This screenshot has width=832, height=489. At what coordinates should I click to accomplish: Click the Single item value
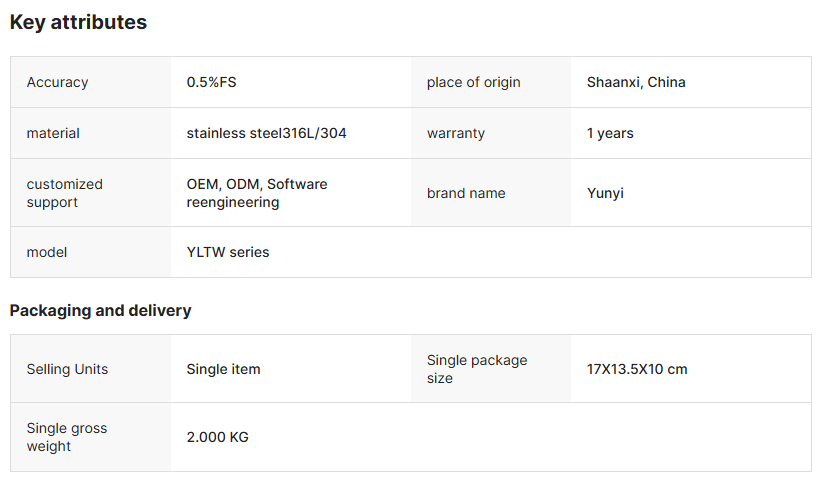223,369
